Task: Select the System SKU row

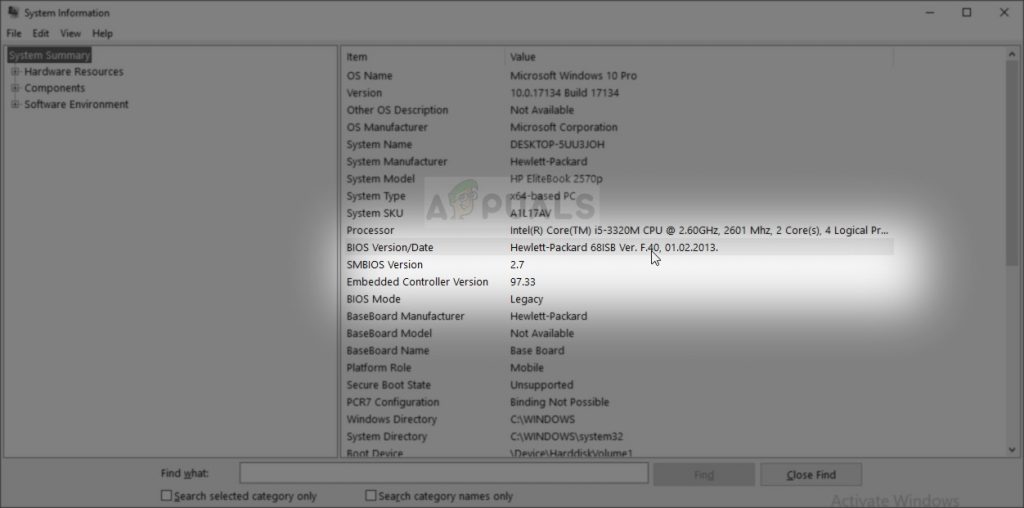Action: pyautogui.click(x=617, y=213)
